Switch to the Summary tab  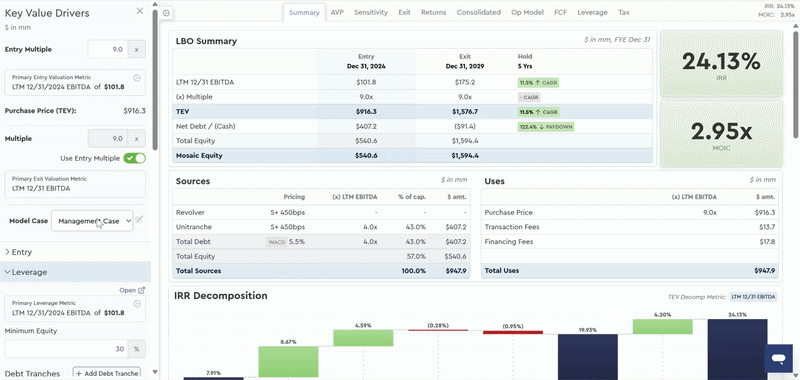click(x=304, y=12)
